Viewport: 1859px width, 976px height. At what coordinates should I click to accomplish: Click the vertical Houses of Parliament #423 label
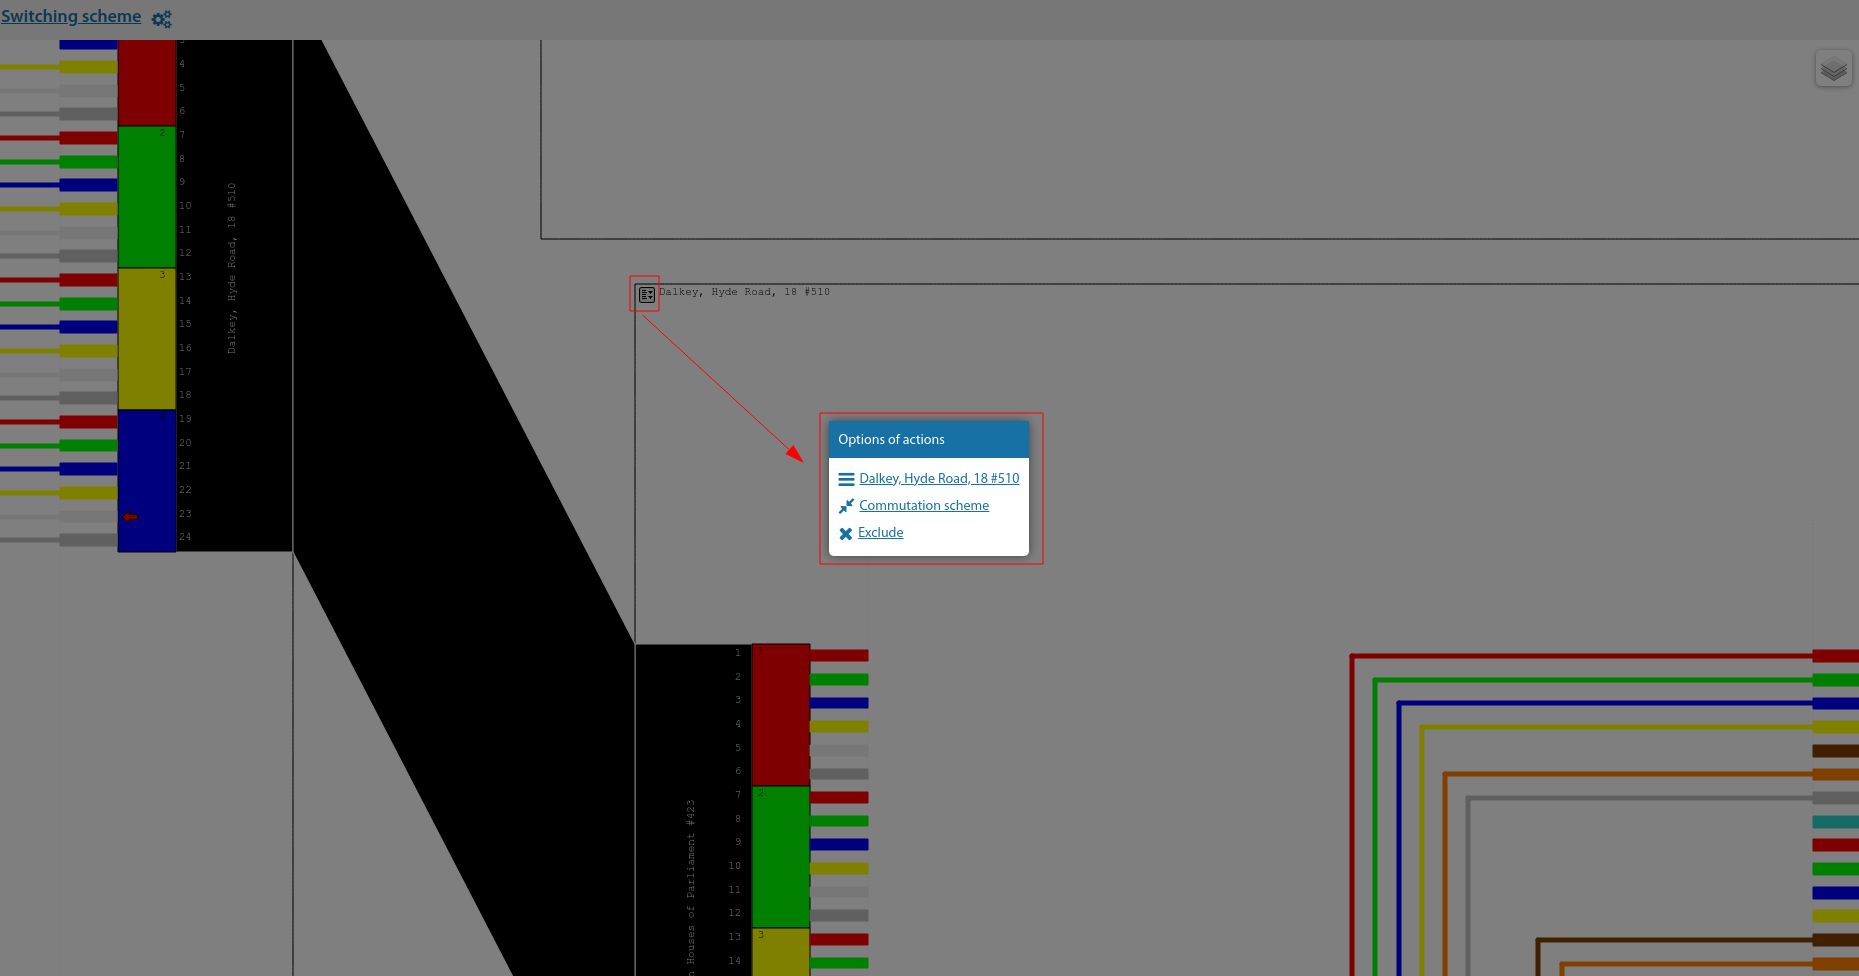[x=690, y=885]
